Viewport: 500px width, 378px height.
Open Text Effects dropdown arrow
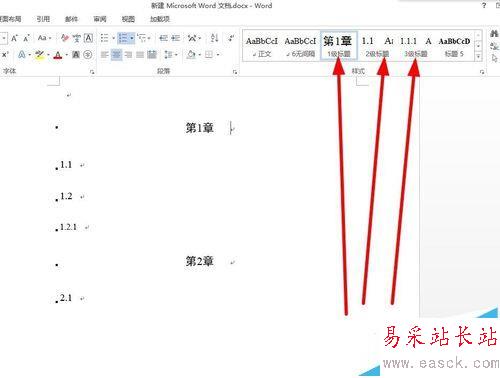pyautogui.click(x=29, y=55)
